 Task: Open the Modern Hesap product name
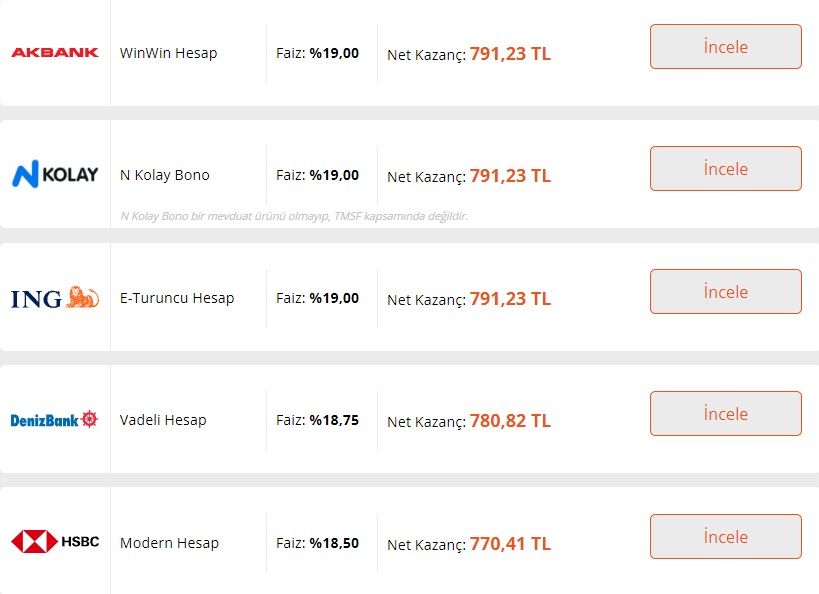pyautogui.click(x=169, y=543)
